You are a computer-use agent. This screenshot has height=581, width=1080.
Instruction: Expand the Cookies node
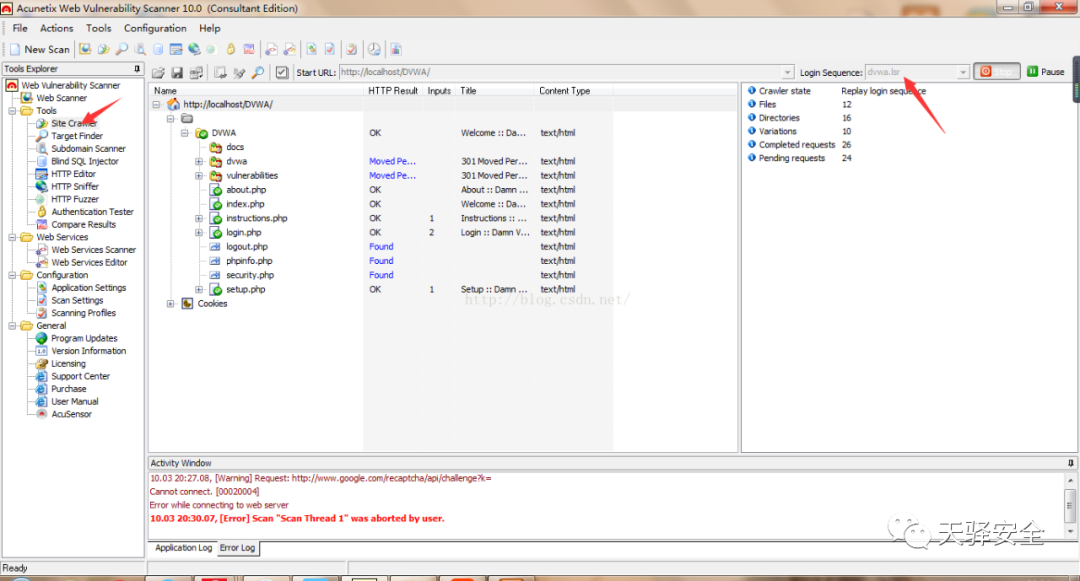click(x=171, y=304)
